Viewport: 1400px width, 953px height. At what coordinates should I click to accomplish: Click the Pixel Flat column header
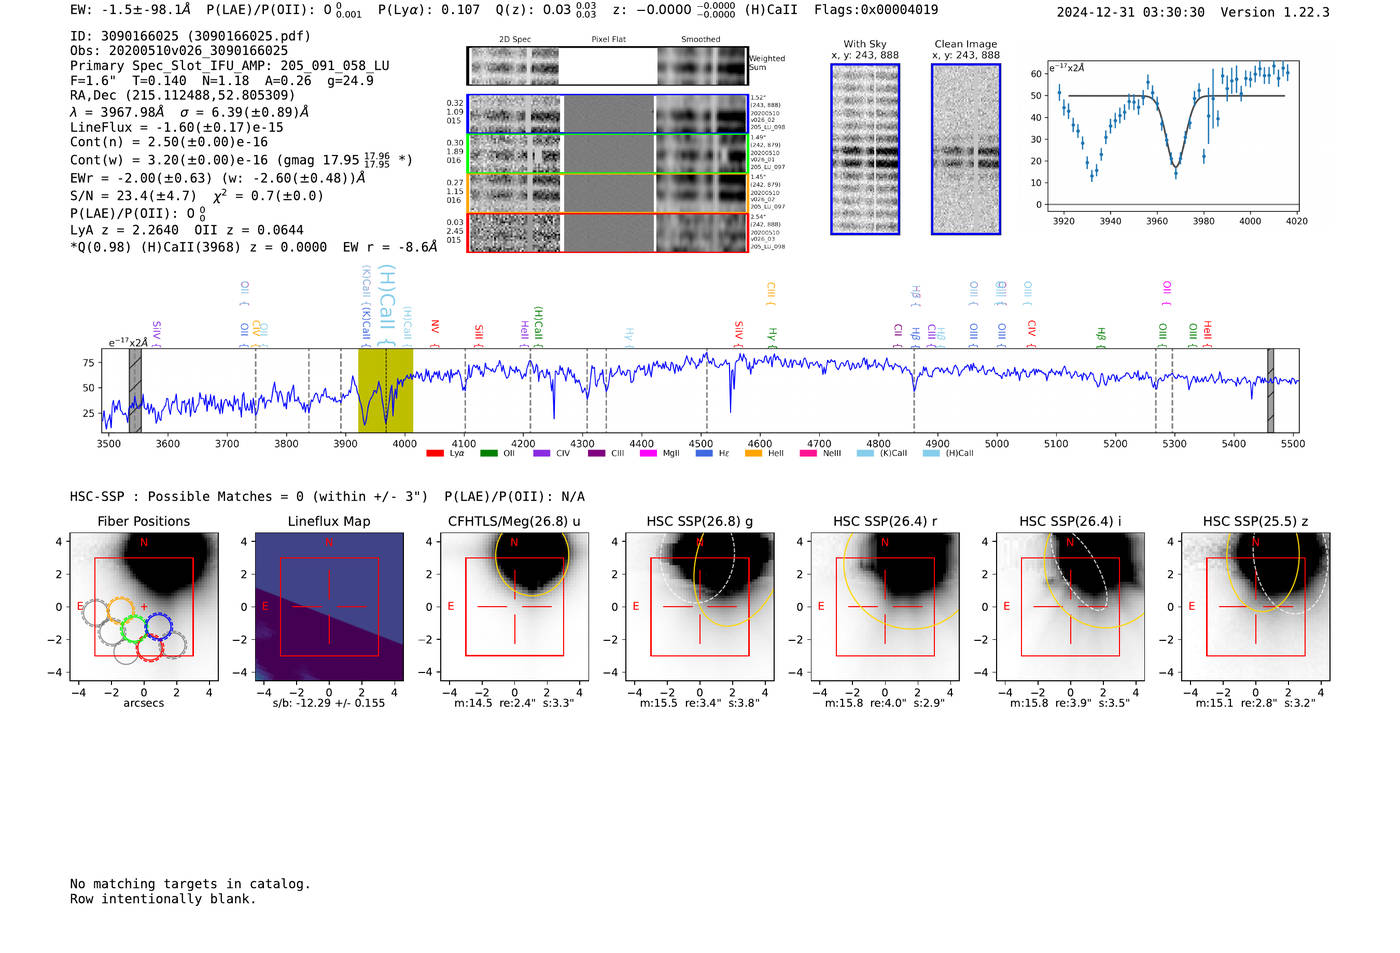click(x=609, y=40)
